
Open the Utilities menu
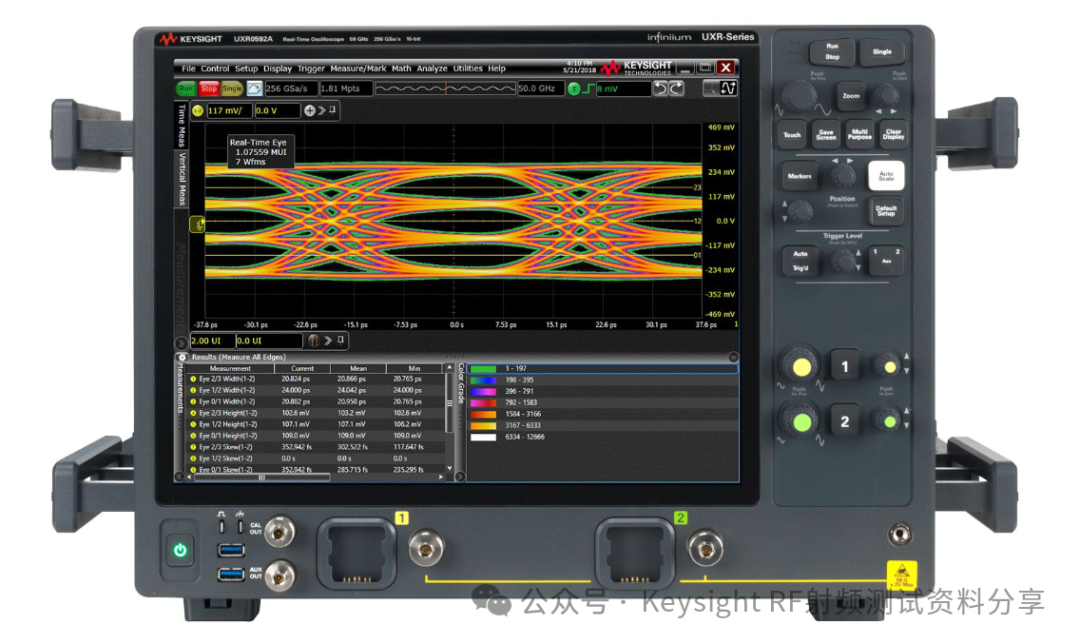[x=468, y=68]
